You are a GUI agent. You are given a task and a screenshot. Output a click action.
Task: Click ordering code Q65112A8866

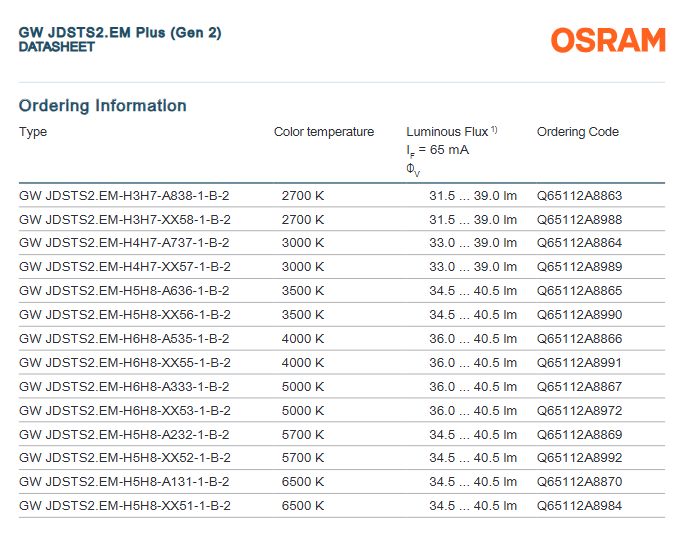[579, 338]
